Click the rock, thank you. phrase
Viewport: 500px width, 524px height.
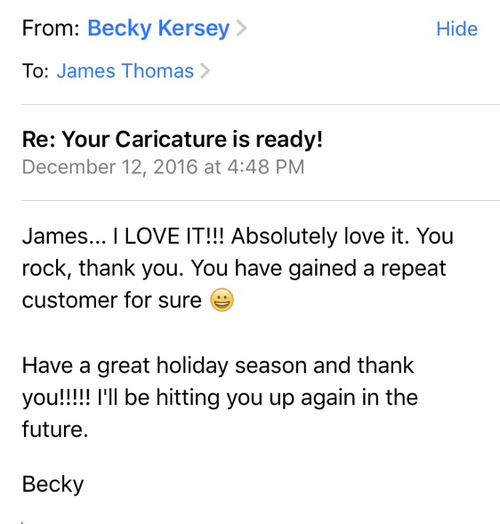click(x=103, y=268)
